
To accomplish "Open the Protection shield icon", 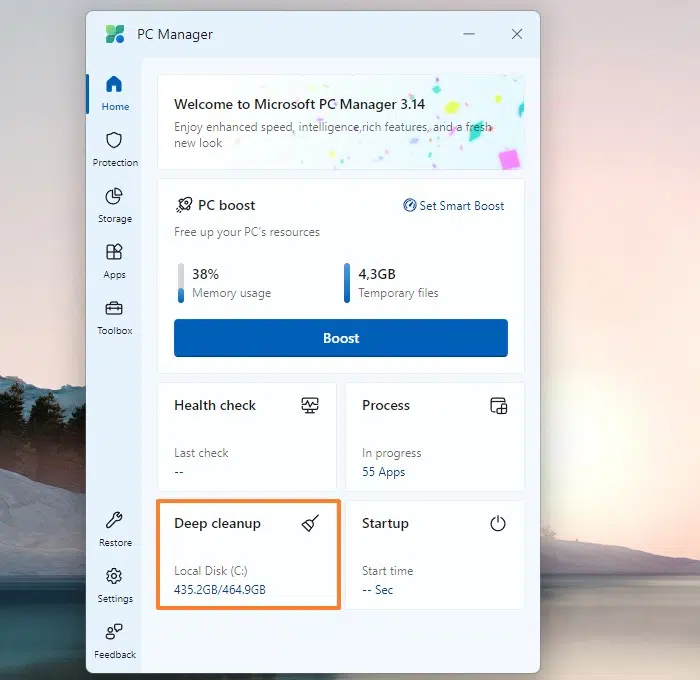I will tap(114, 140).
